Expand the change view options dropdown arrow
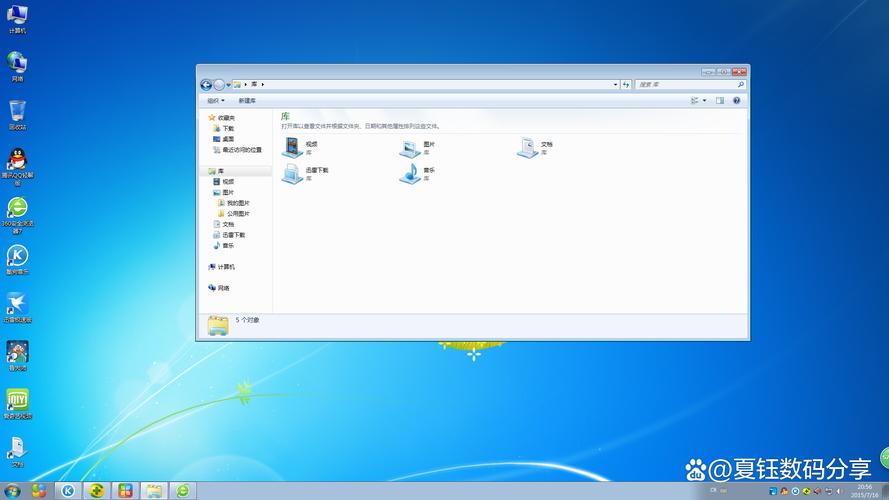 pos(704,101)
